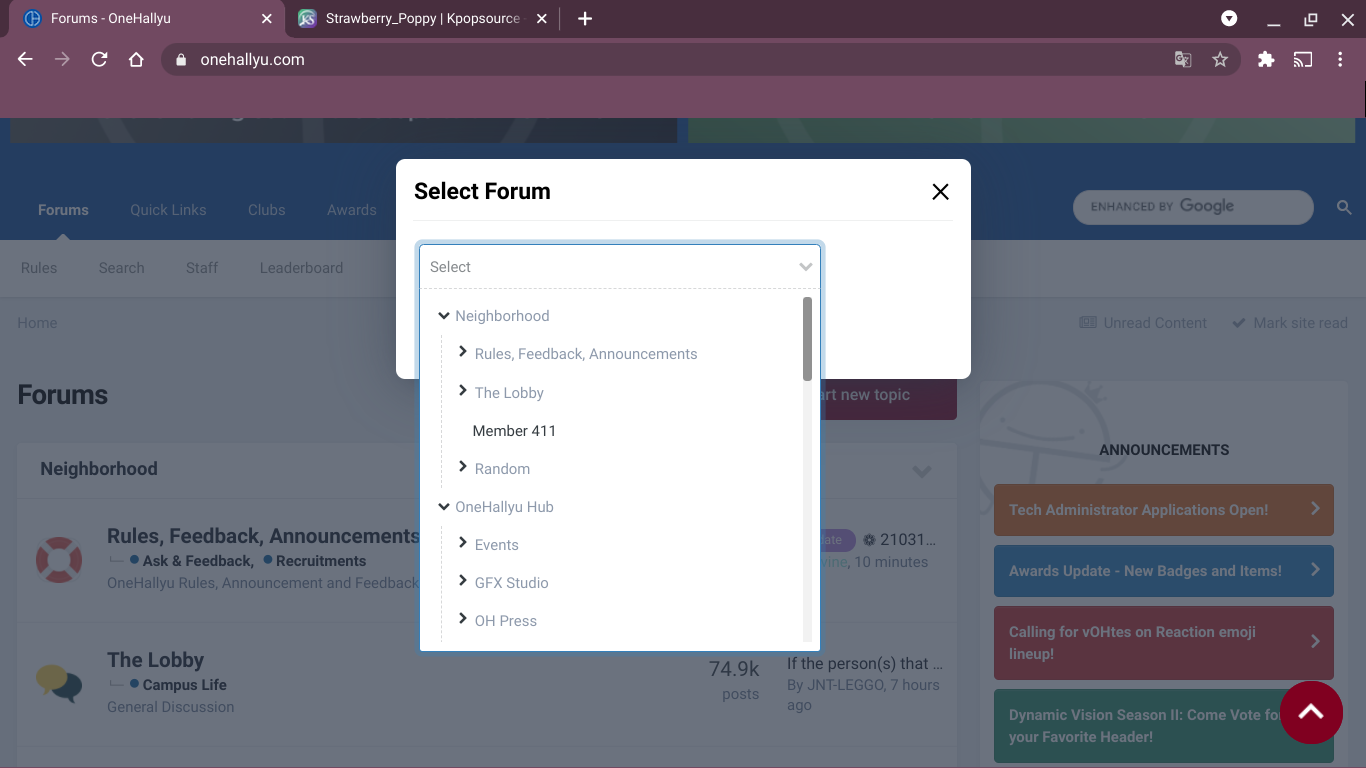Screen dimensions: 1366x768
Task: Click the Home breadcrumb link
Action: pyautogui.click(x=37, y=323)
